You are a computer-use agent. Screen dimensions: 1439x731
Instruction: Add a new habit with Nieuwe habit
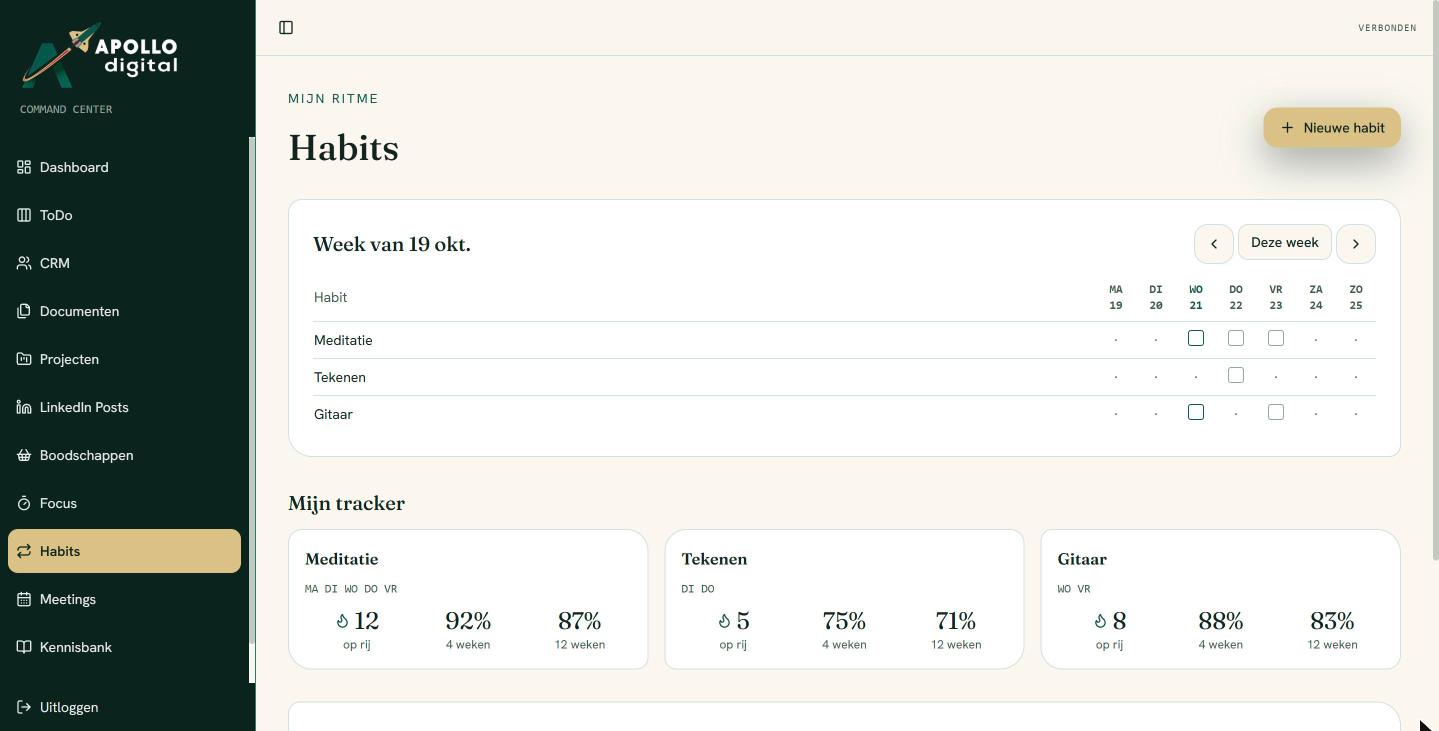1332,128
